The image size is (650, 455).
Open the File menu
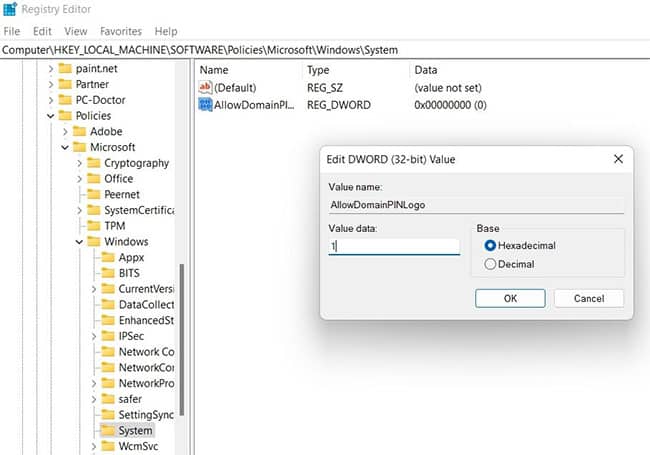(x=12, y=31)
